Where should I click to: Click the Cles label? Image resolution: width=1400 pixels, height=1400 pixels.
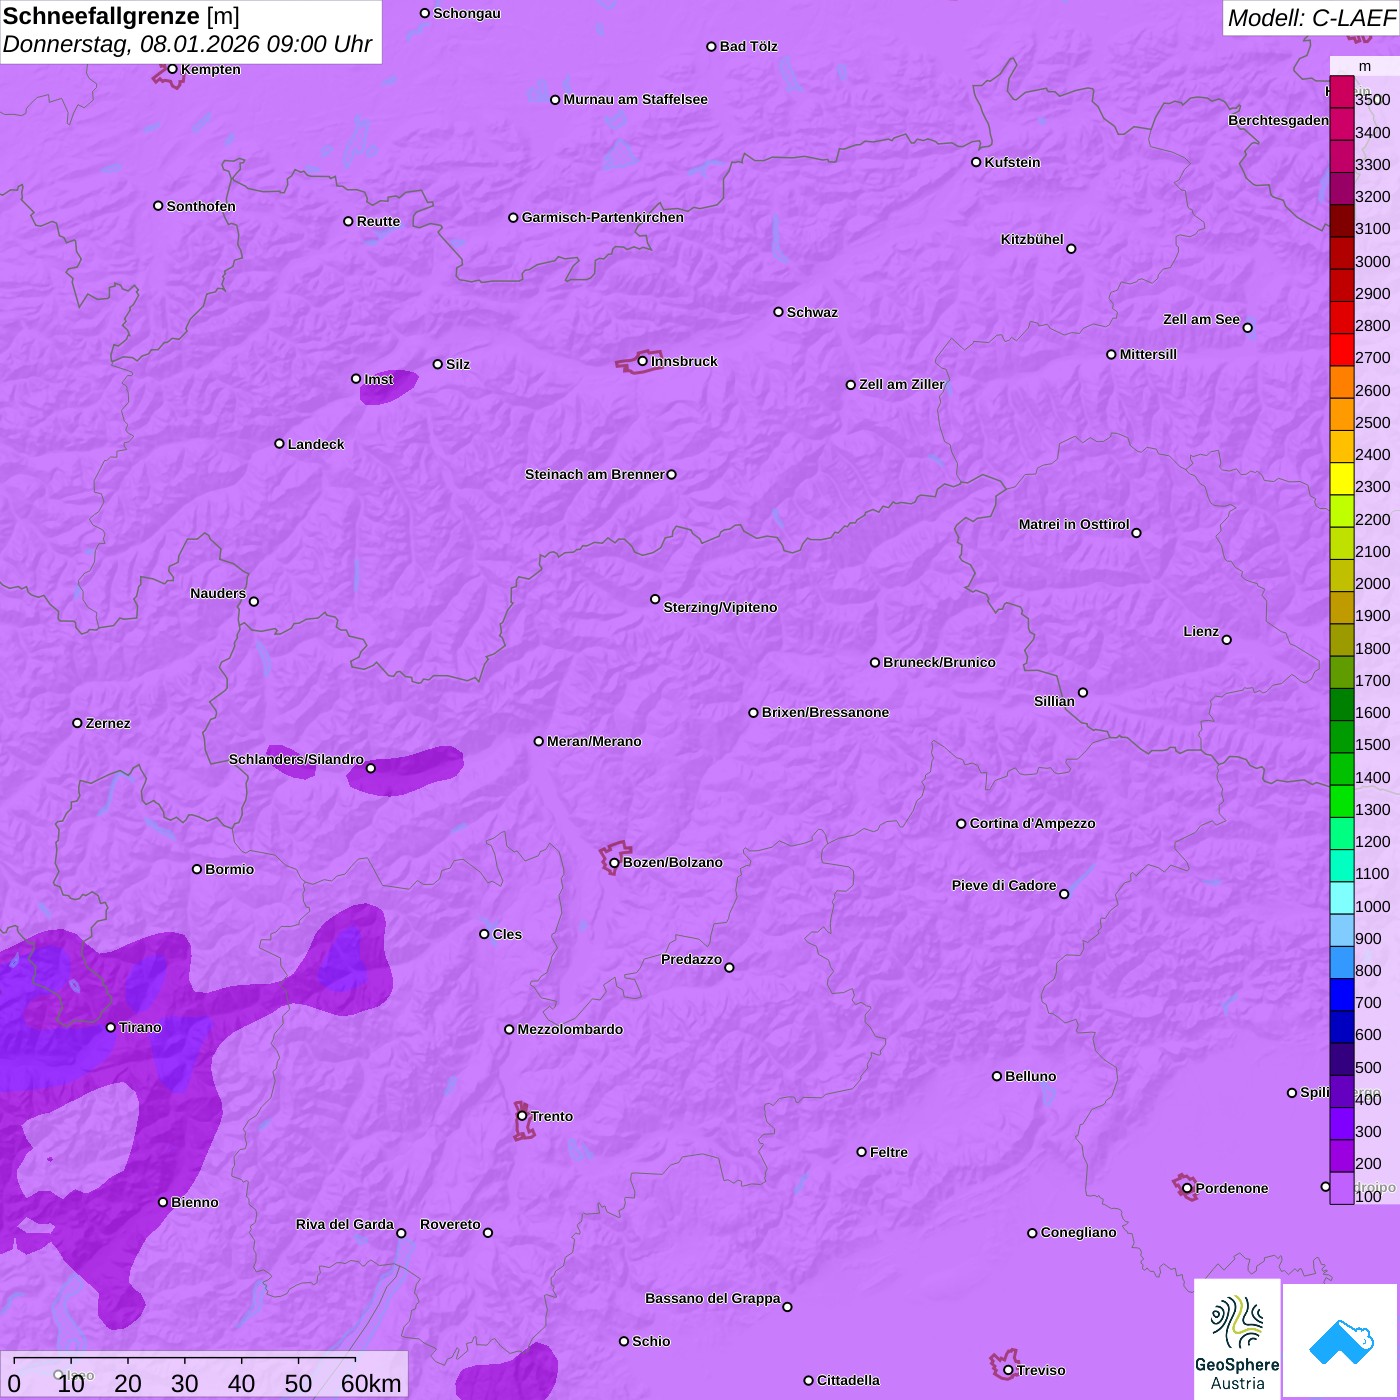click(507, 934)
